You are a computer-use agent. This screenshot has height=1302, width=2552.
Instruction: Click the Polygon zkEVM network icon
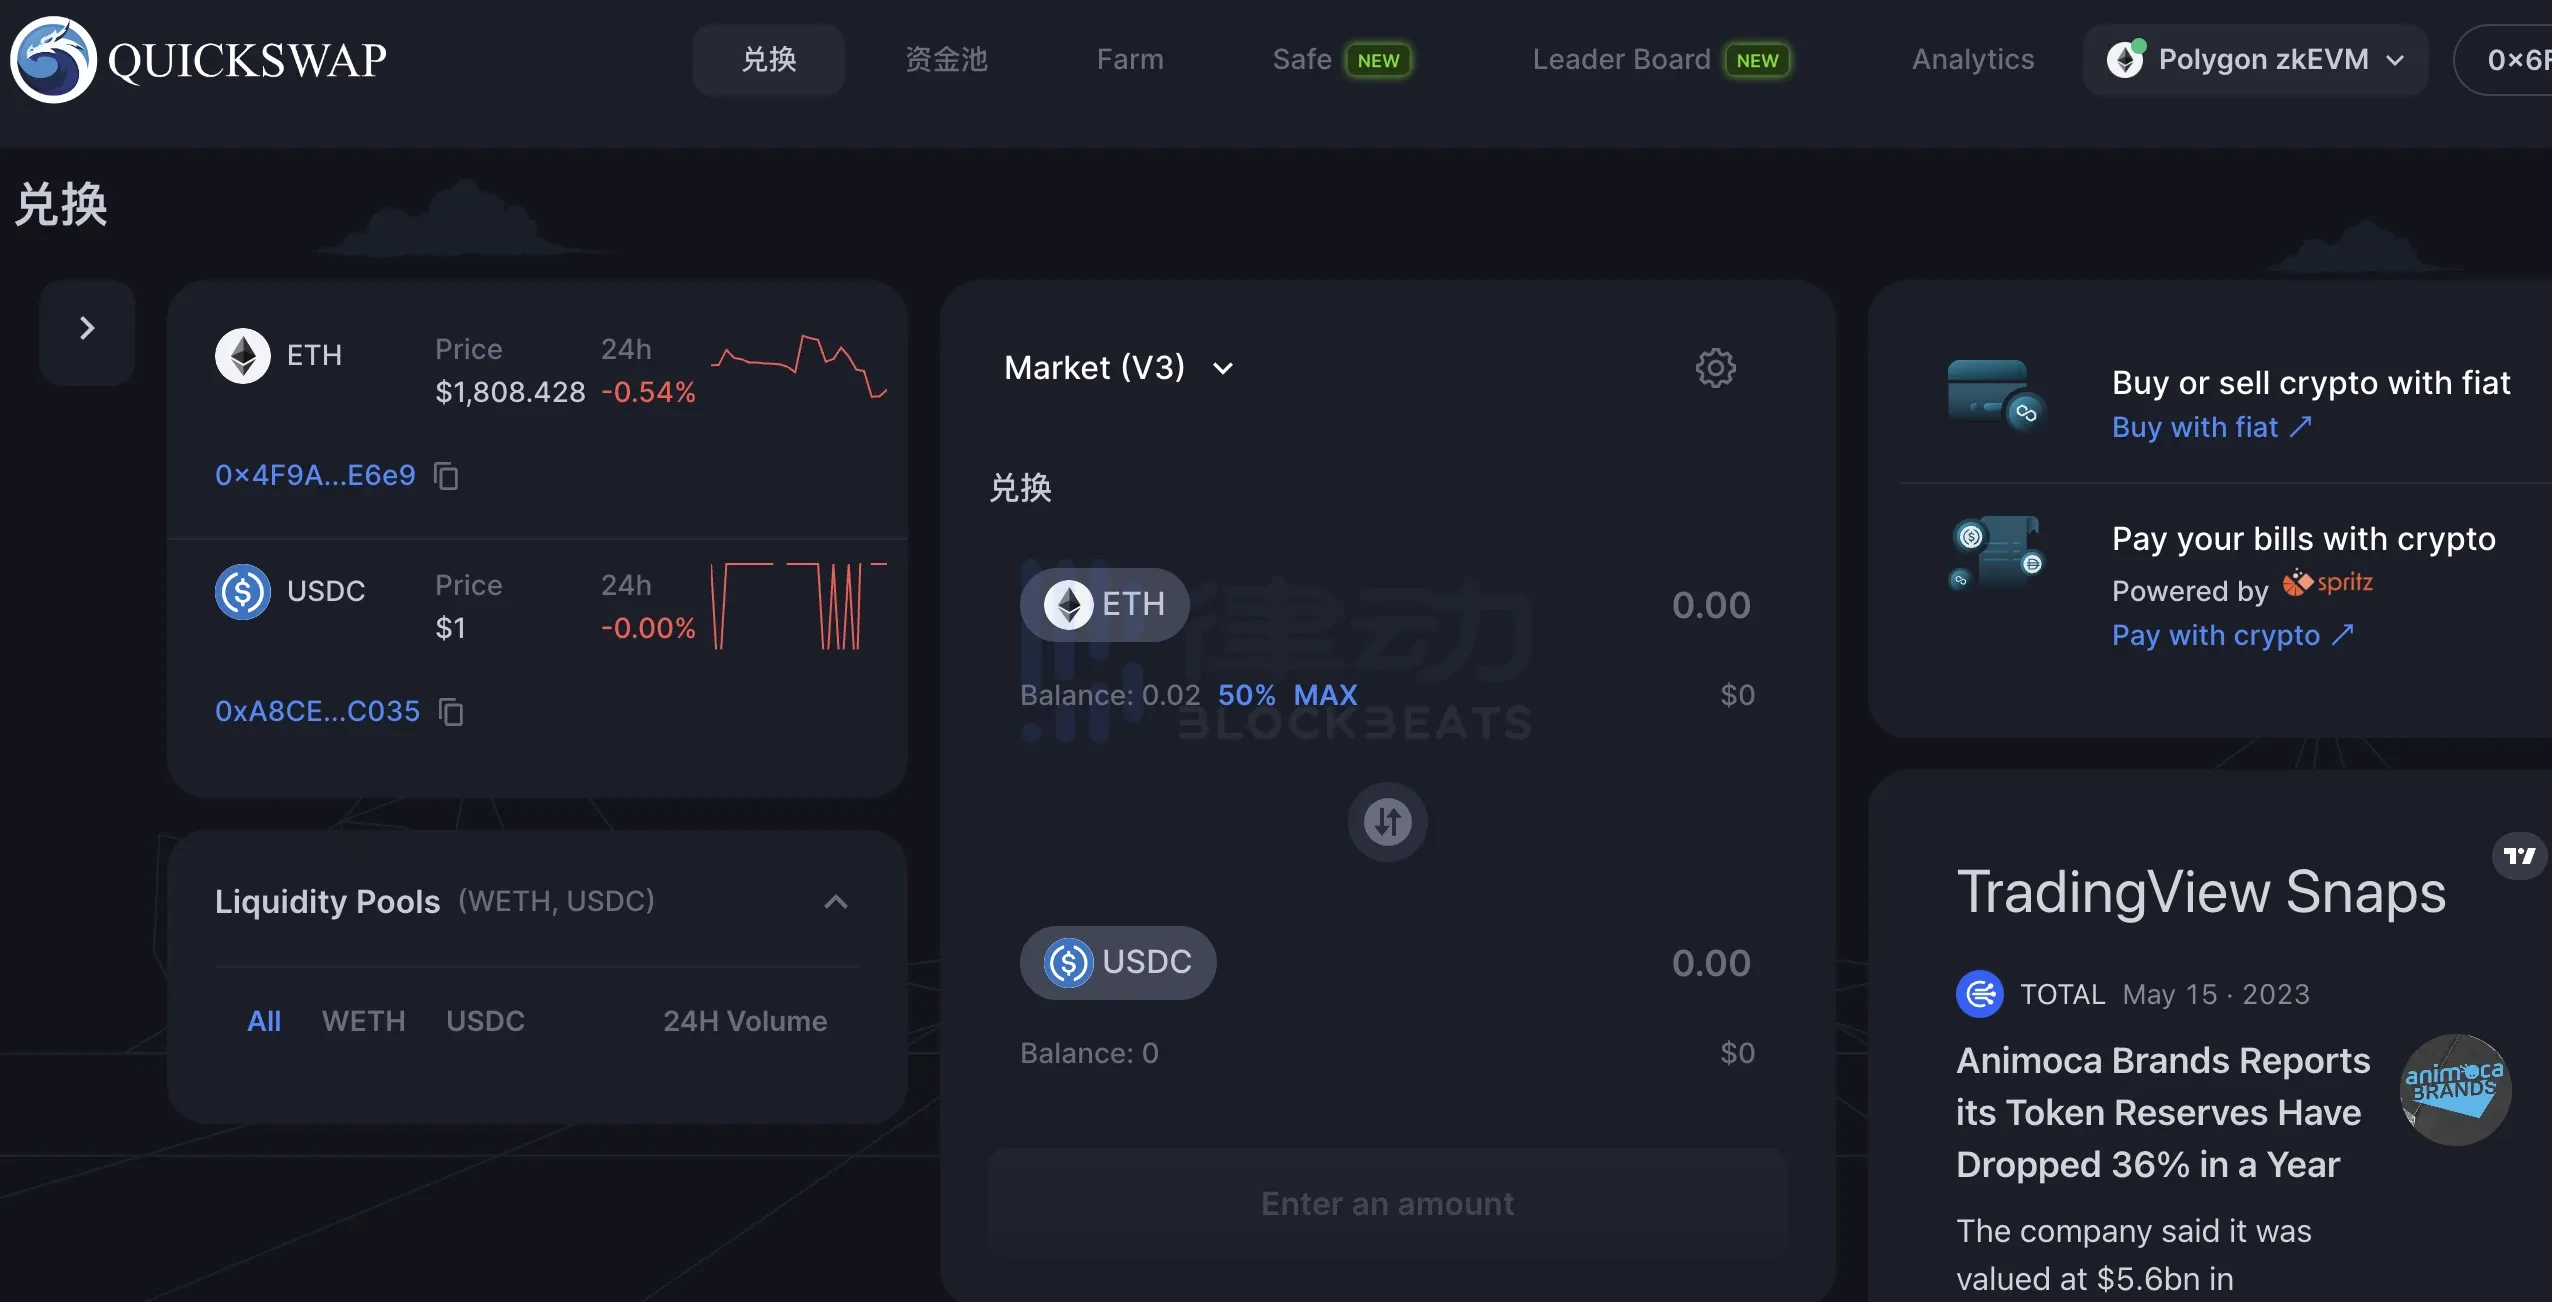(x=2125, y=58)
